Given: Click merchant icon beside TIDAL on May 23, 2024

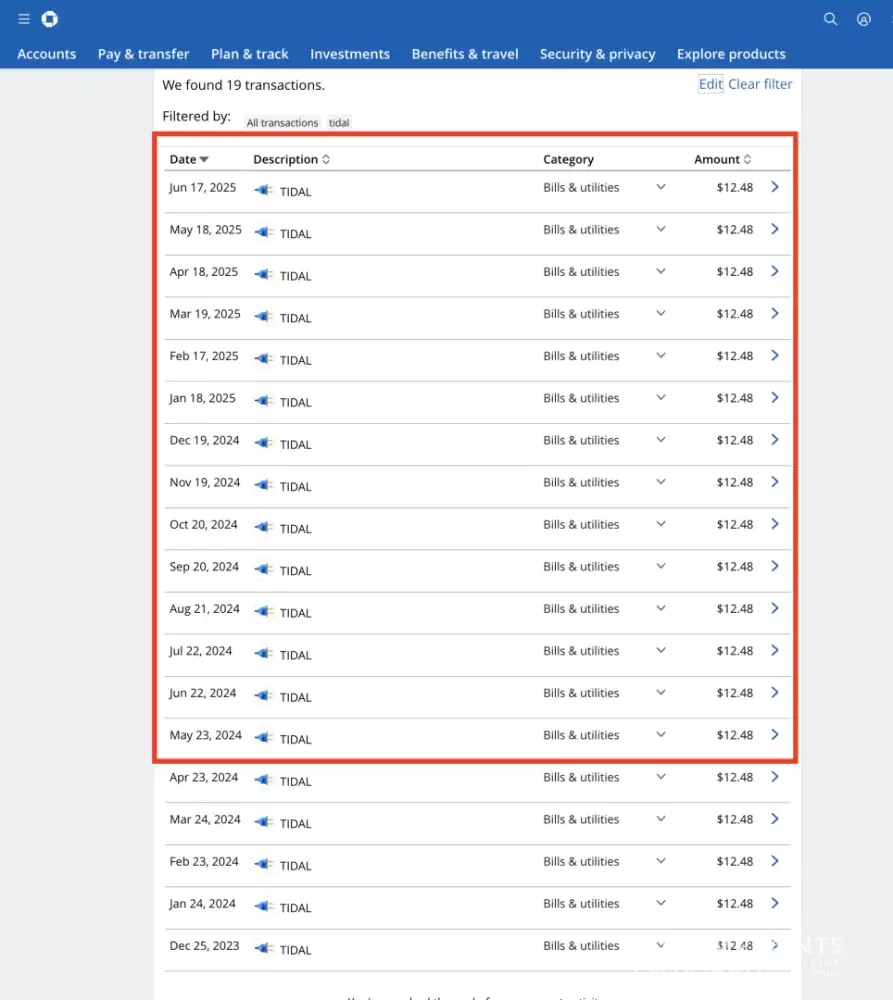Looking at the screenshot, I should click(263, 737).
